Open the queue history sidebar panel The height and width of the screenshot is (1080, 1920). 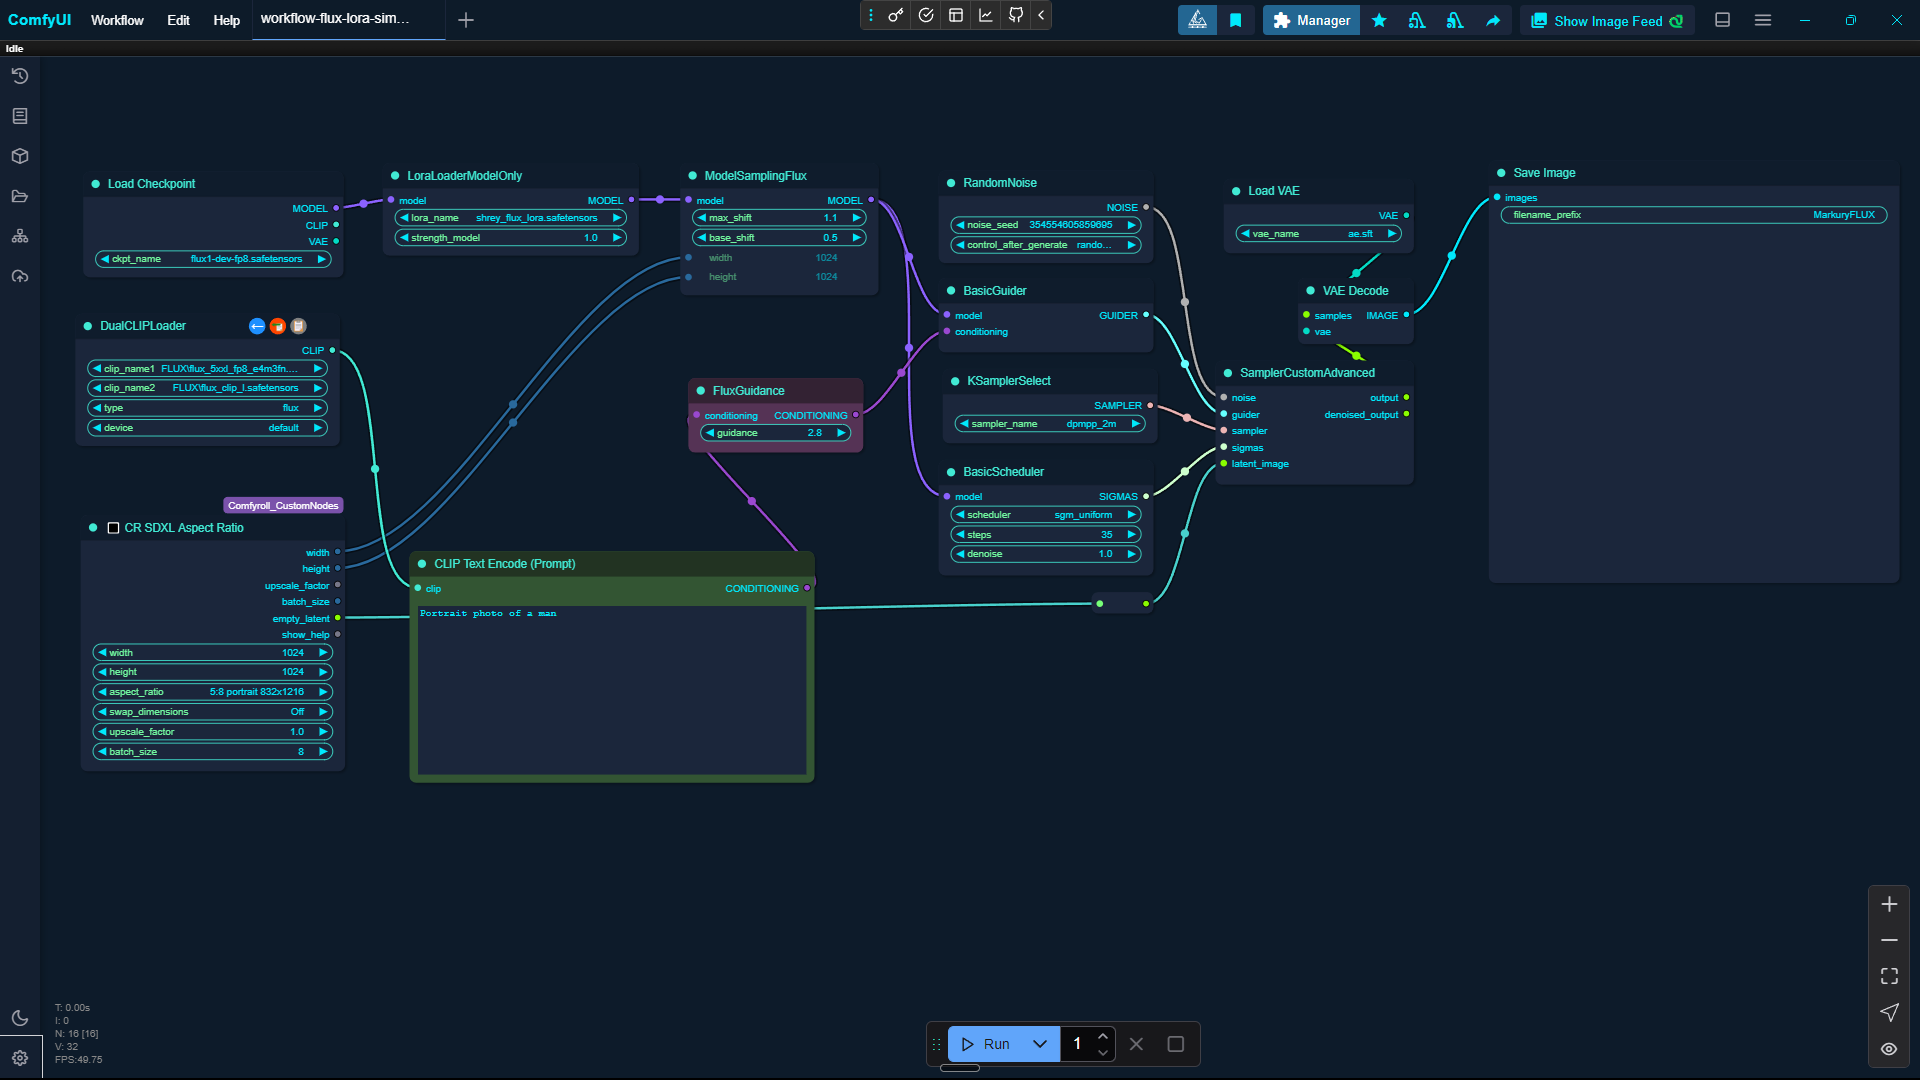(20, 76)
